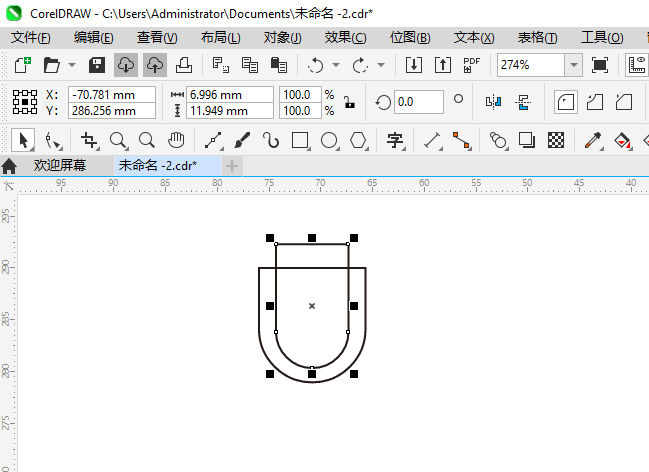Expand the undo history dropdown arrow
The image size is (649, 472).
336,65
